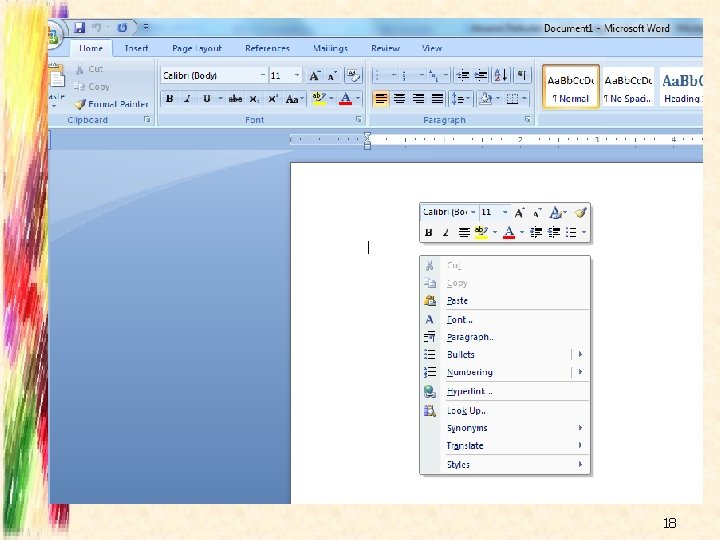
Task: Open the References tab
Action: (x=267, y=48)
